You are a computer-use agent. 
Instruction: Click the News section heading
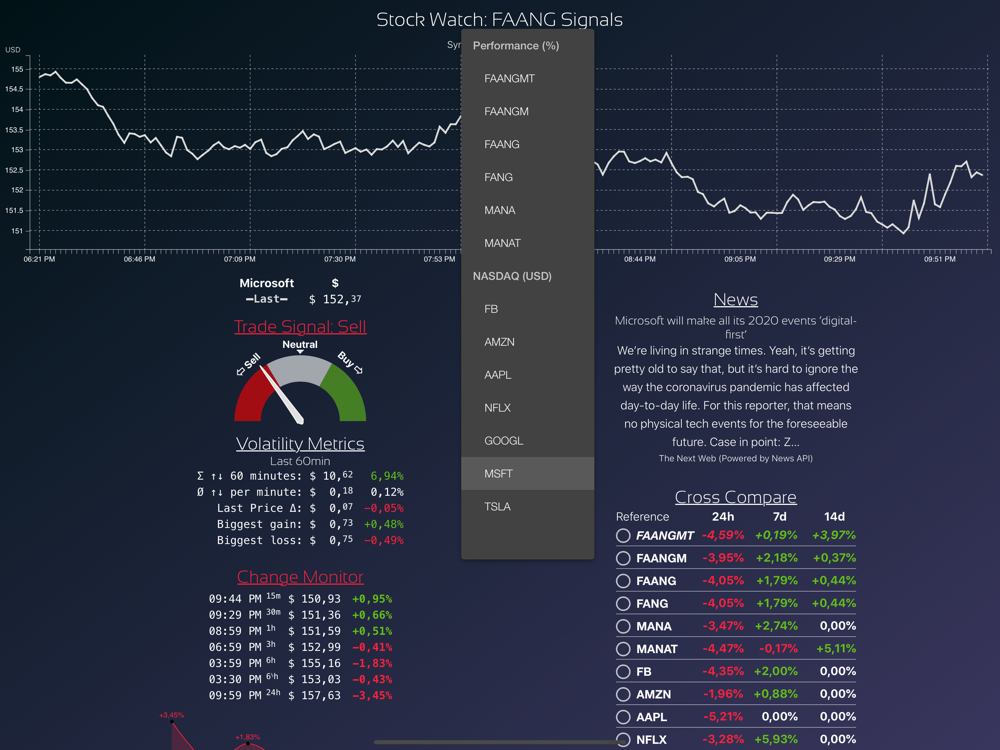point(735,300)
